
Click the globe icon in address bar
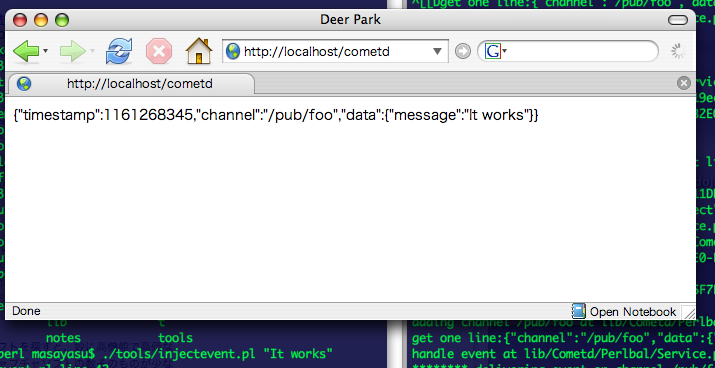(233, 51)
